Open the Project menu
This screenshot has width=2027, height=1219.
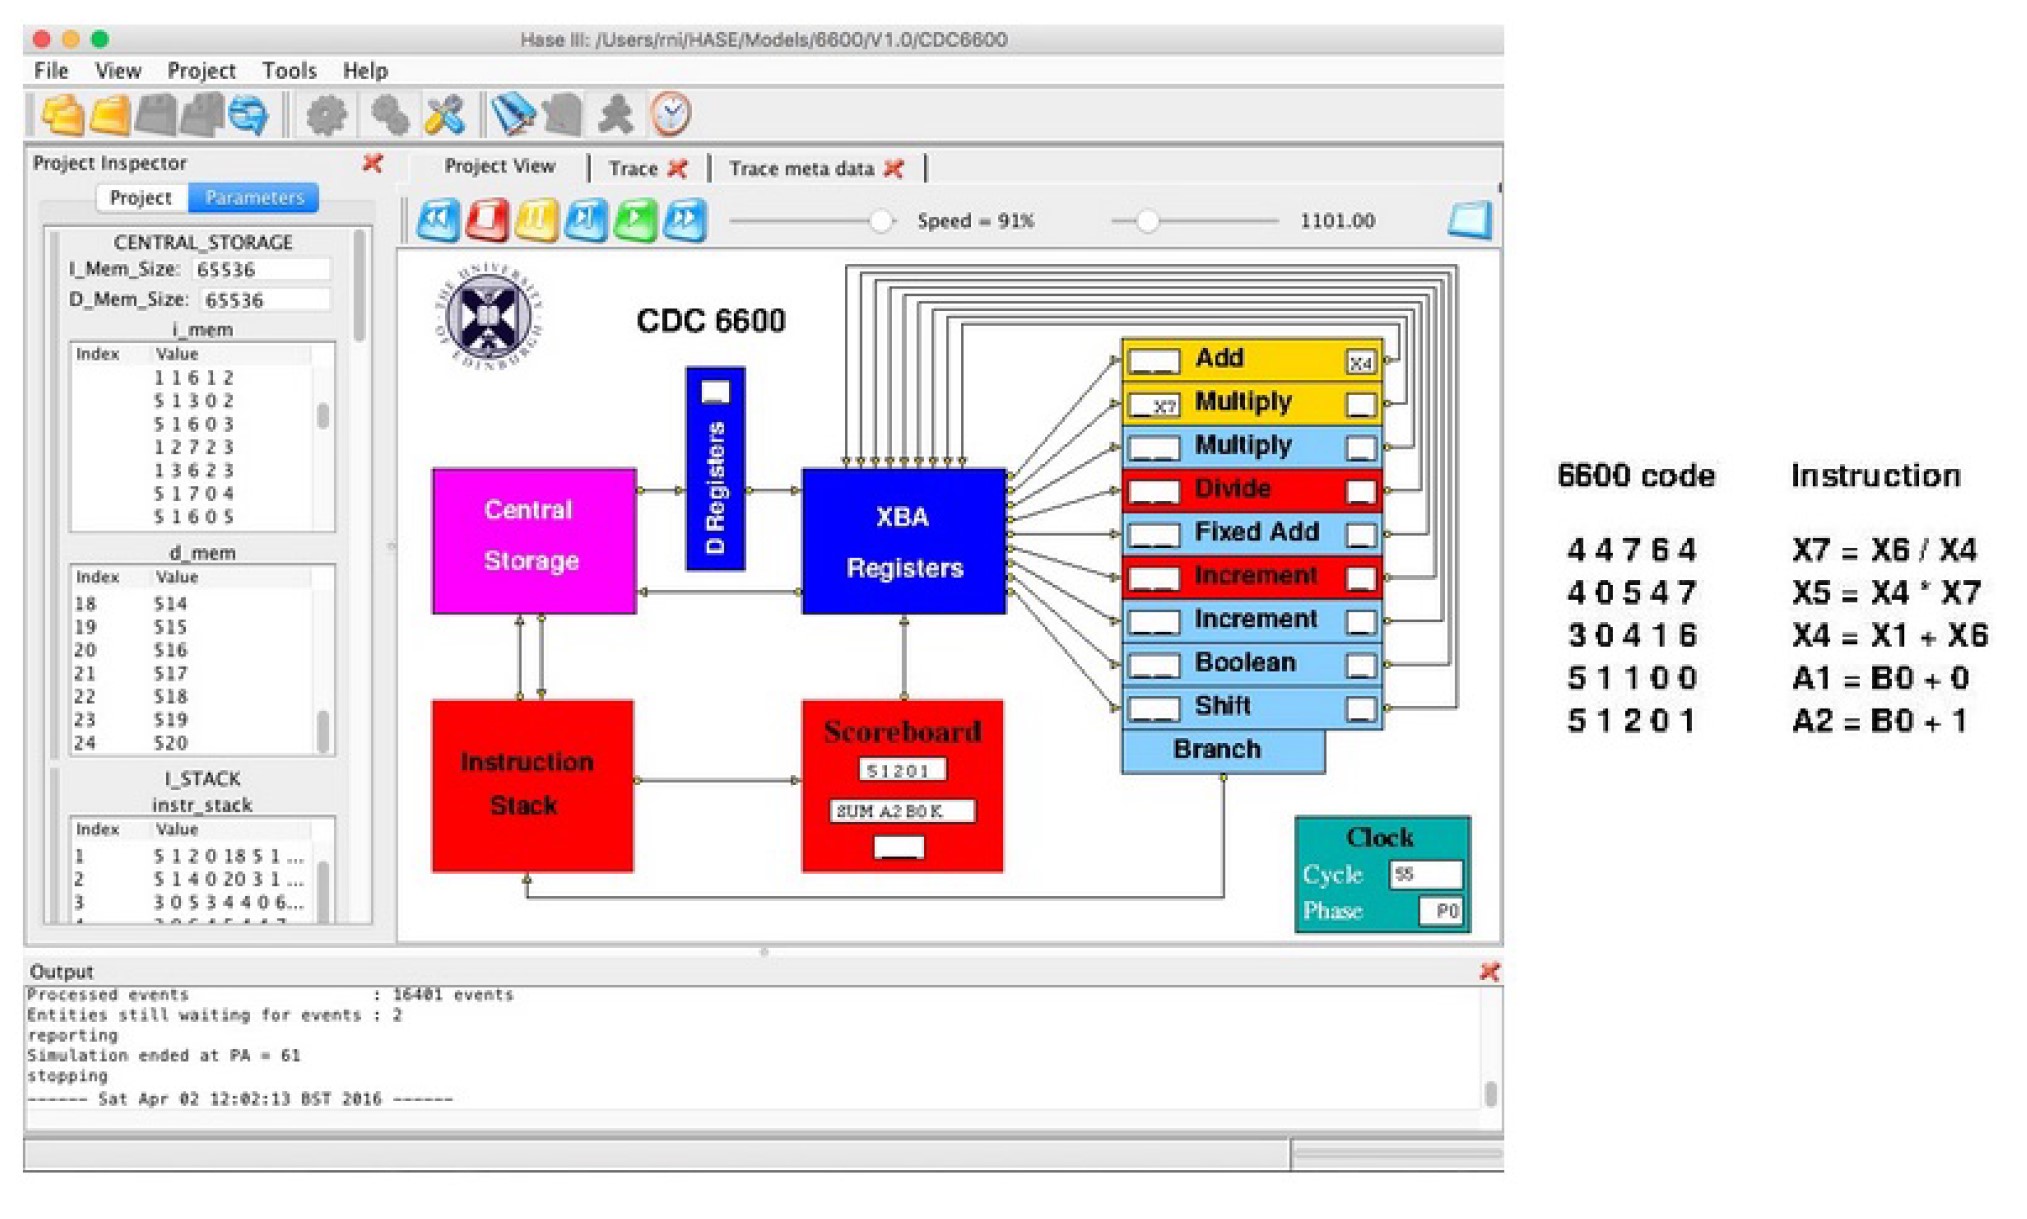tap(201, 70)
